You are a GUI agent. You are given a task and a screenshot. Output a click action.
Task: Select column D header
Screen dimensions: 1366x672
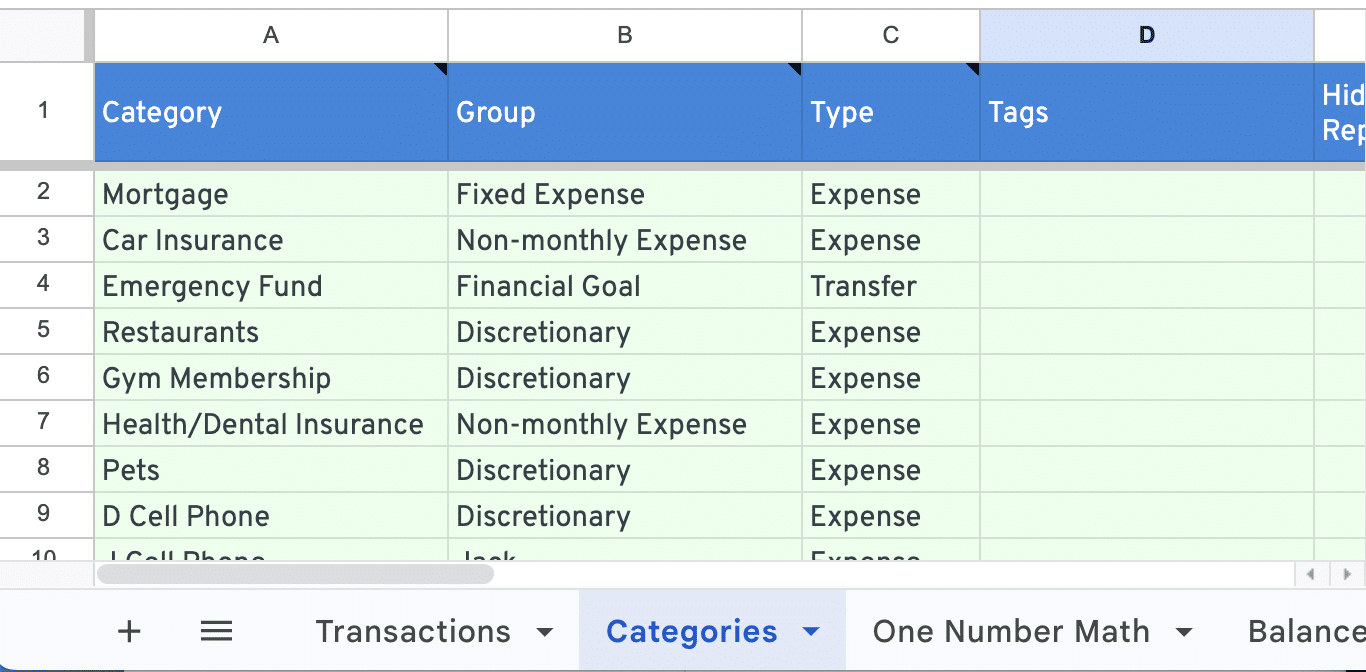tap(1147, 36)
